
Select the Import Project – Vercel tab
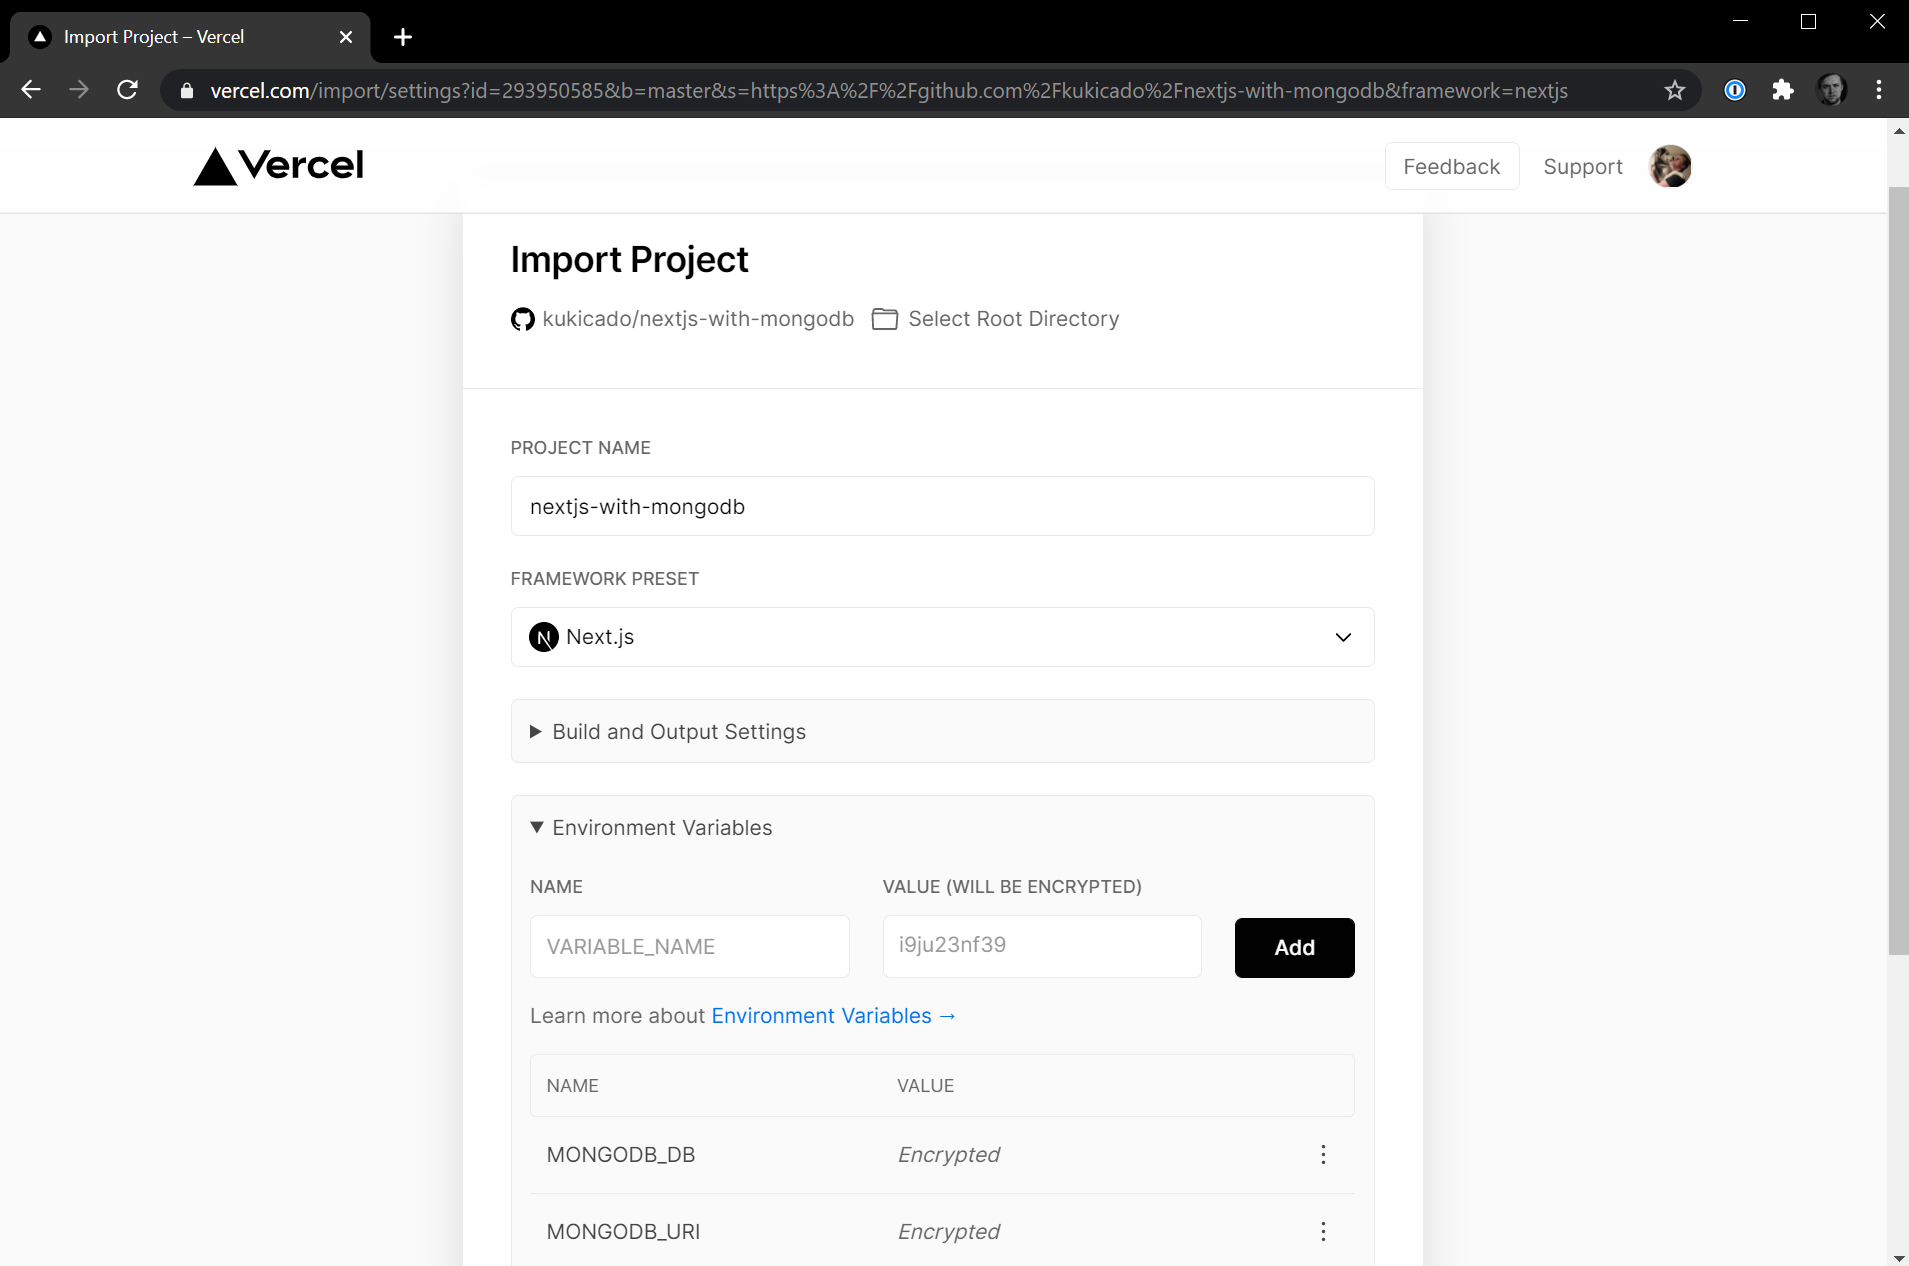tap(190, 37)
